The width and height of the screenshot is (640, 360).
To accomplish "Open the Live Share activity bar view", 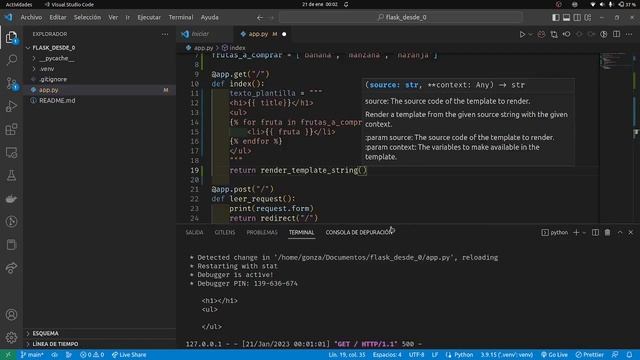I will (x=11, y=268).
